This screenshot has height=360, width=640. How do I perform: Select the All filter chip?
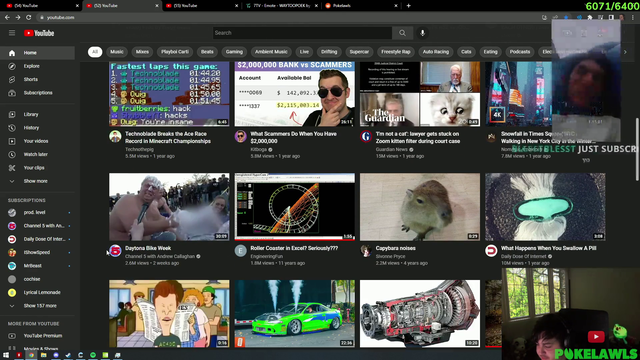point(95,52)
